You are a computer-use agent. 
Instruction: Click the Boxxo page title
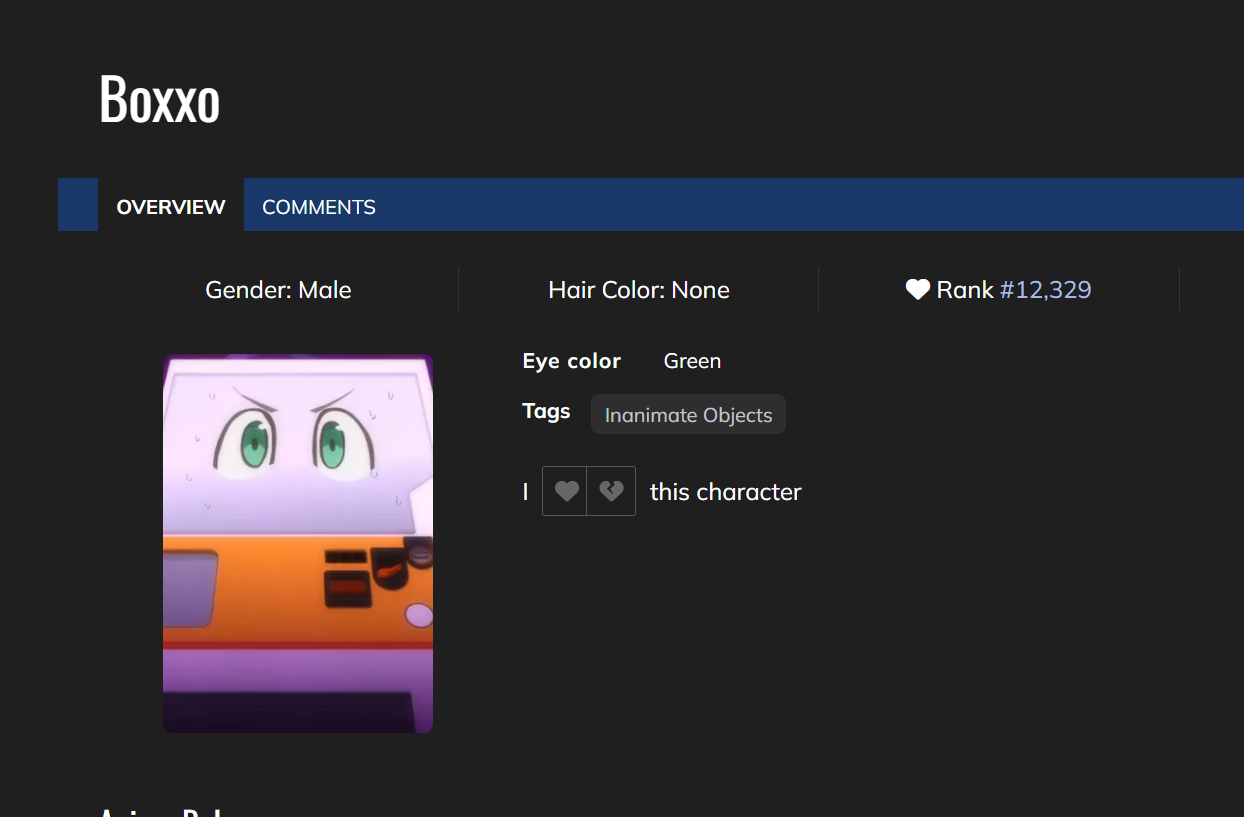[x=160, y=99]
